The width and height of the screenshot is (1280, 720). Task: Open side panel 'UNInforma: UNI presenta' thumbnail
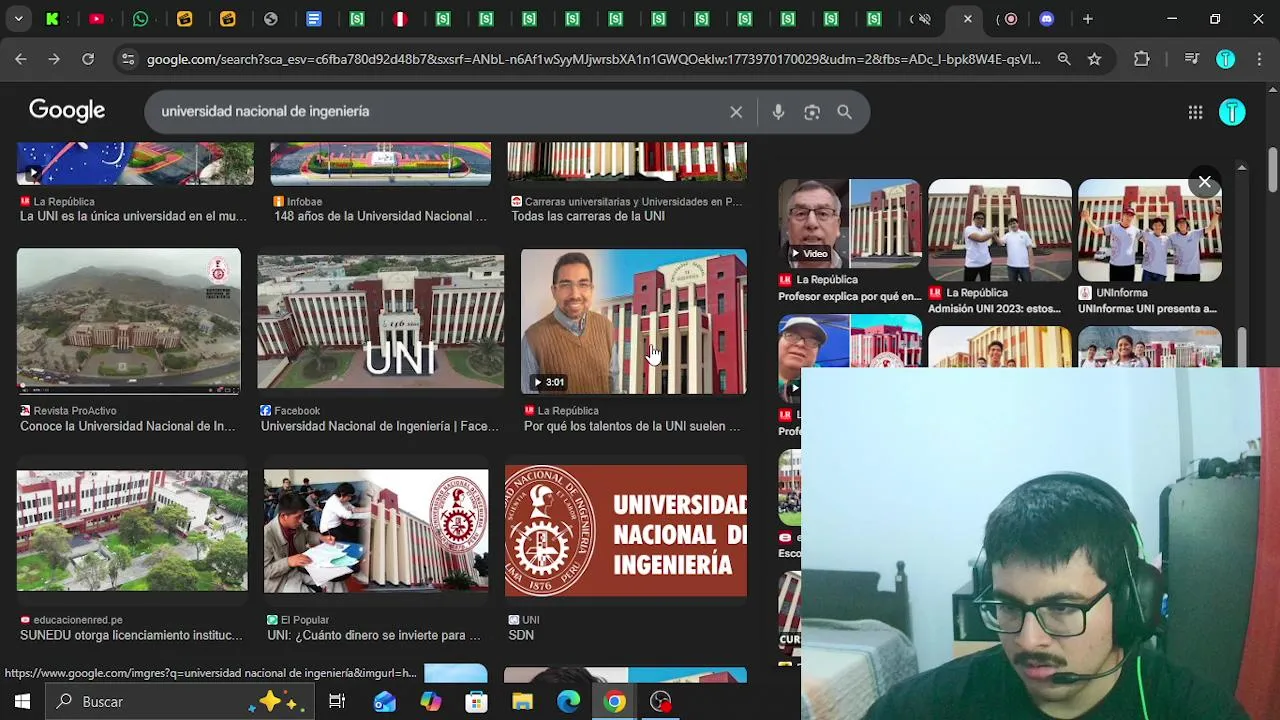pos(1150,231)
